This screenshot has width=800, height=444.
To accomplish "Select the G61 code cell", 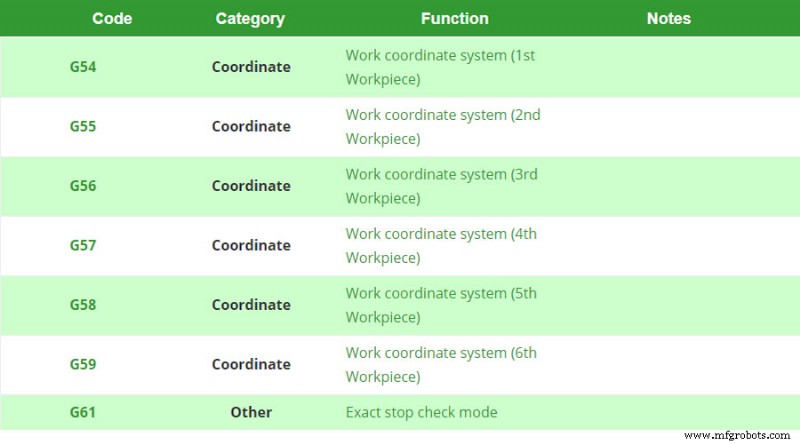I will 83,412.
